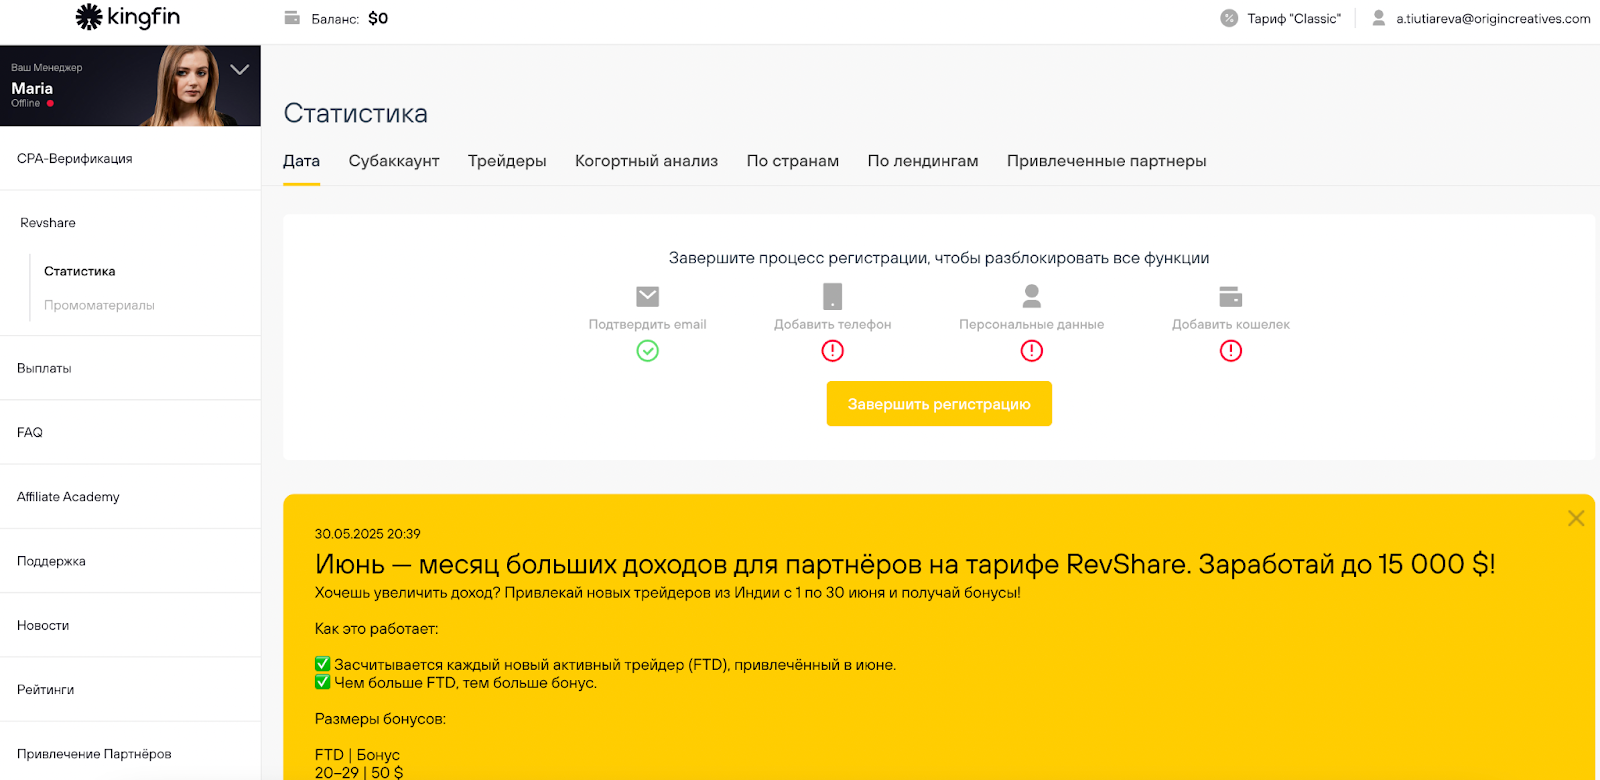Open Промоматериалы under Revshare
The image size is (1600, 780).
(99, 305)
